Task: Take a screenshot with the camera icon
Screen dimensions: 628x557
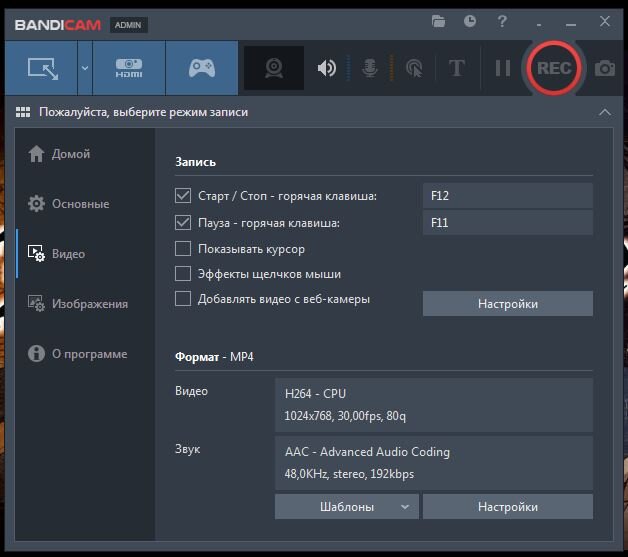Action: [605, 68]
